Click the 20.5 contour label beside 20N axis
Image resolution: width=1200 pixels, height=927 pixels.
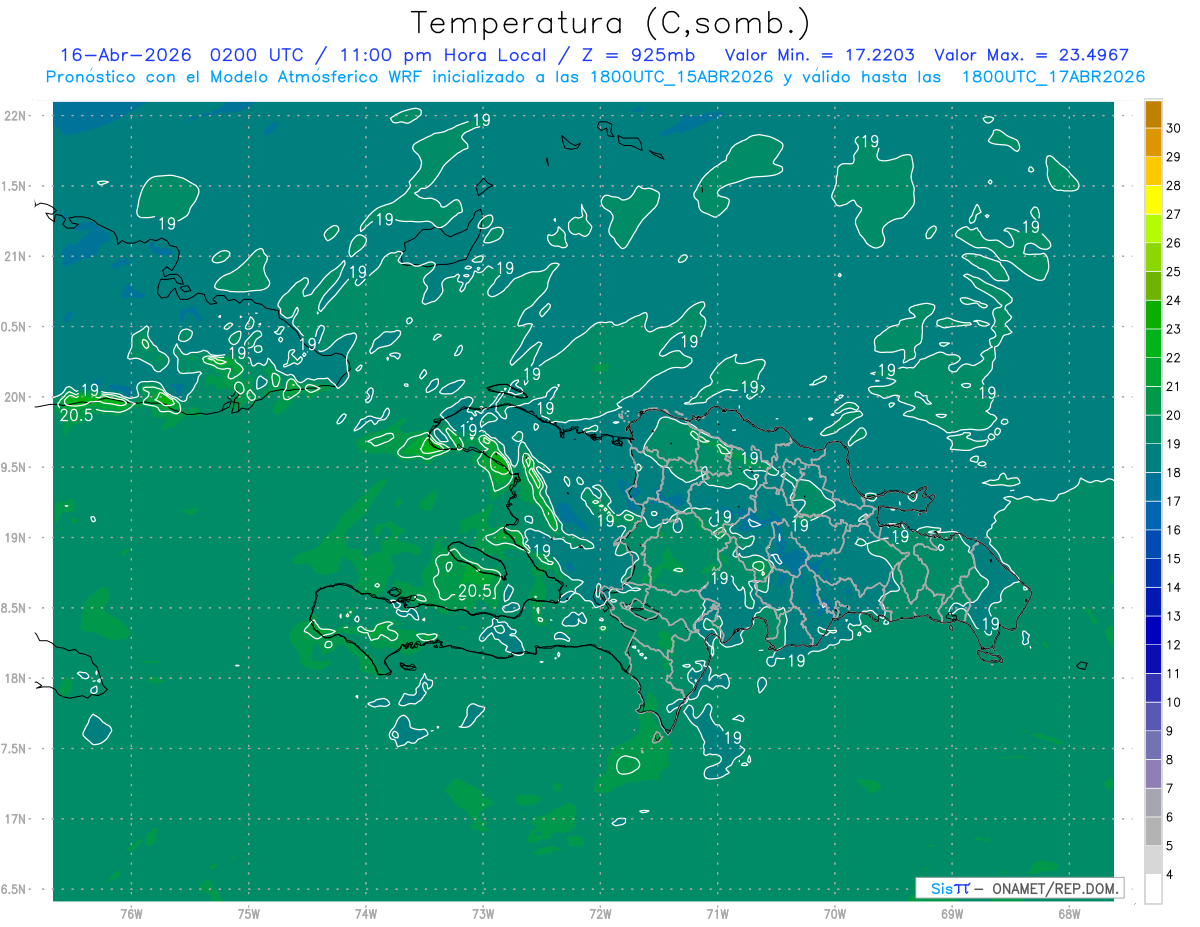(x=76, y=415)
